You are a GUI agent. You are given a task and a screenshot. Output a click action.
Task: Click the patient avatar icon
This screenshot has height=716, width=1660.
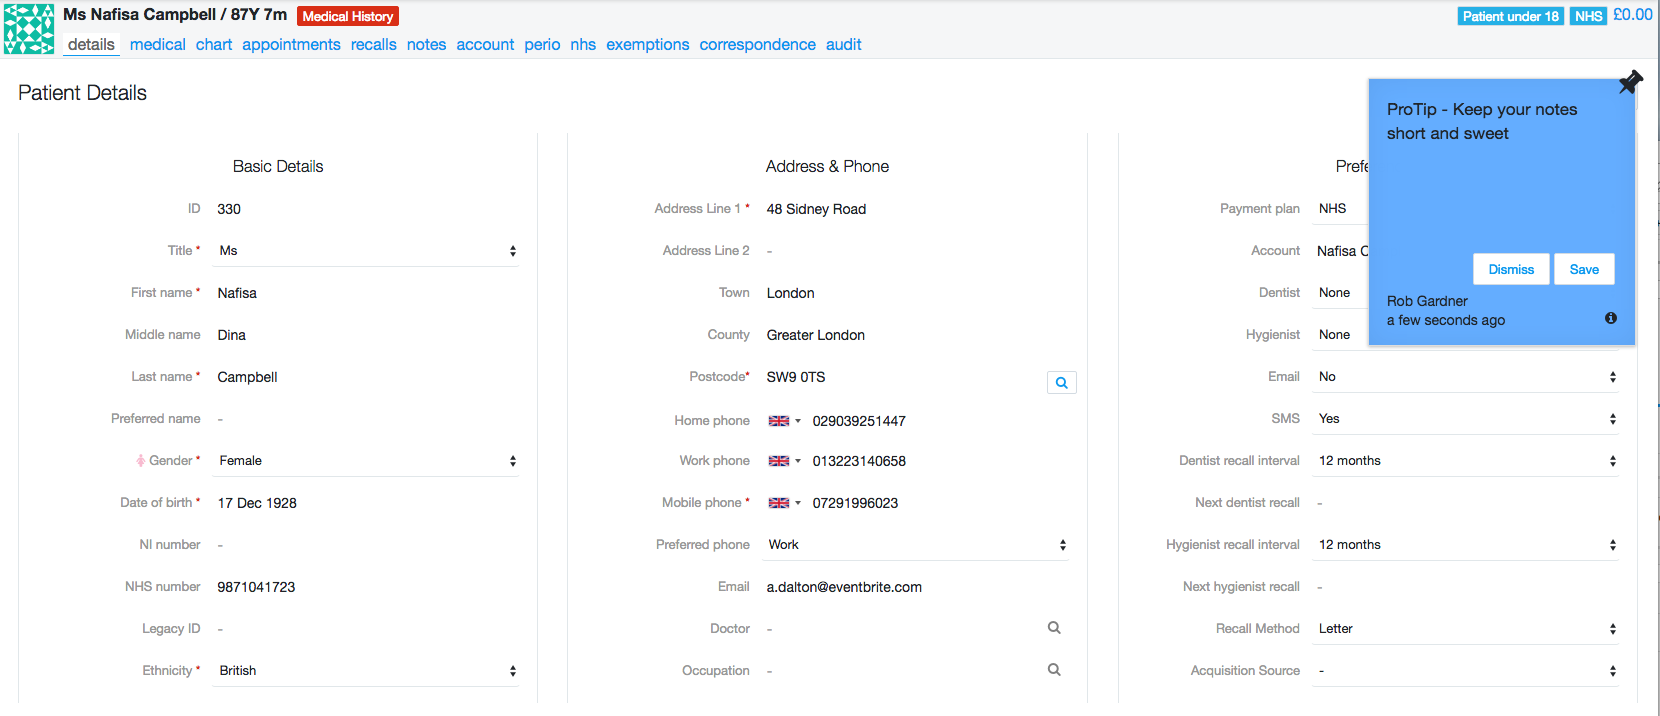[x=29, y=29]
